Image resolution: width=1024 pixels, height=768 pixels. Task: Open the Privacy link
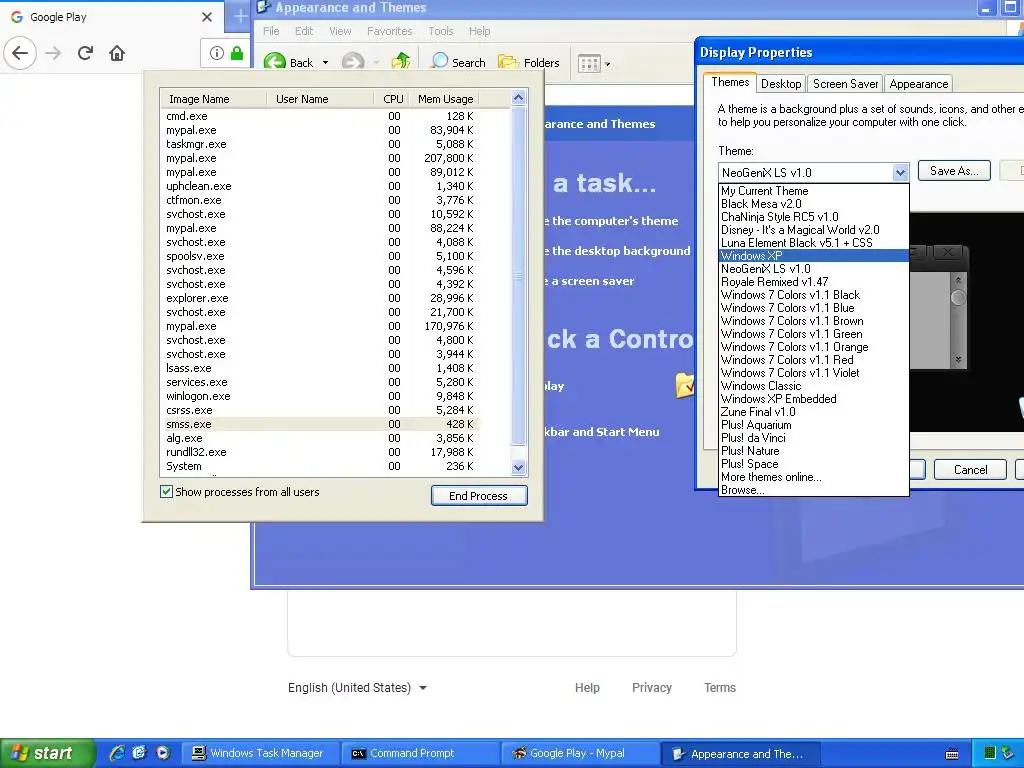coord(652,688)
